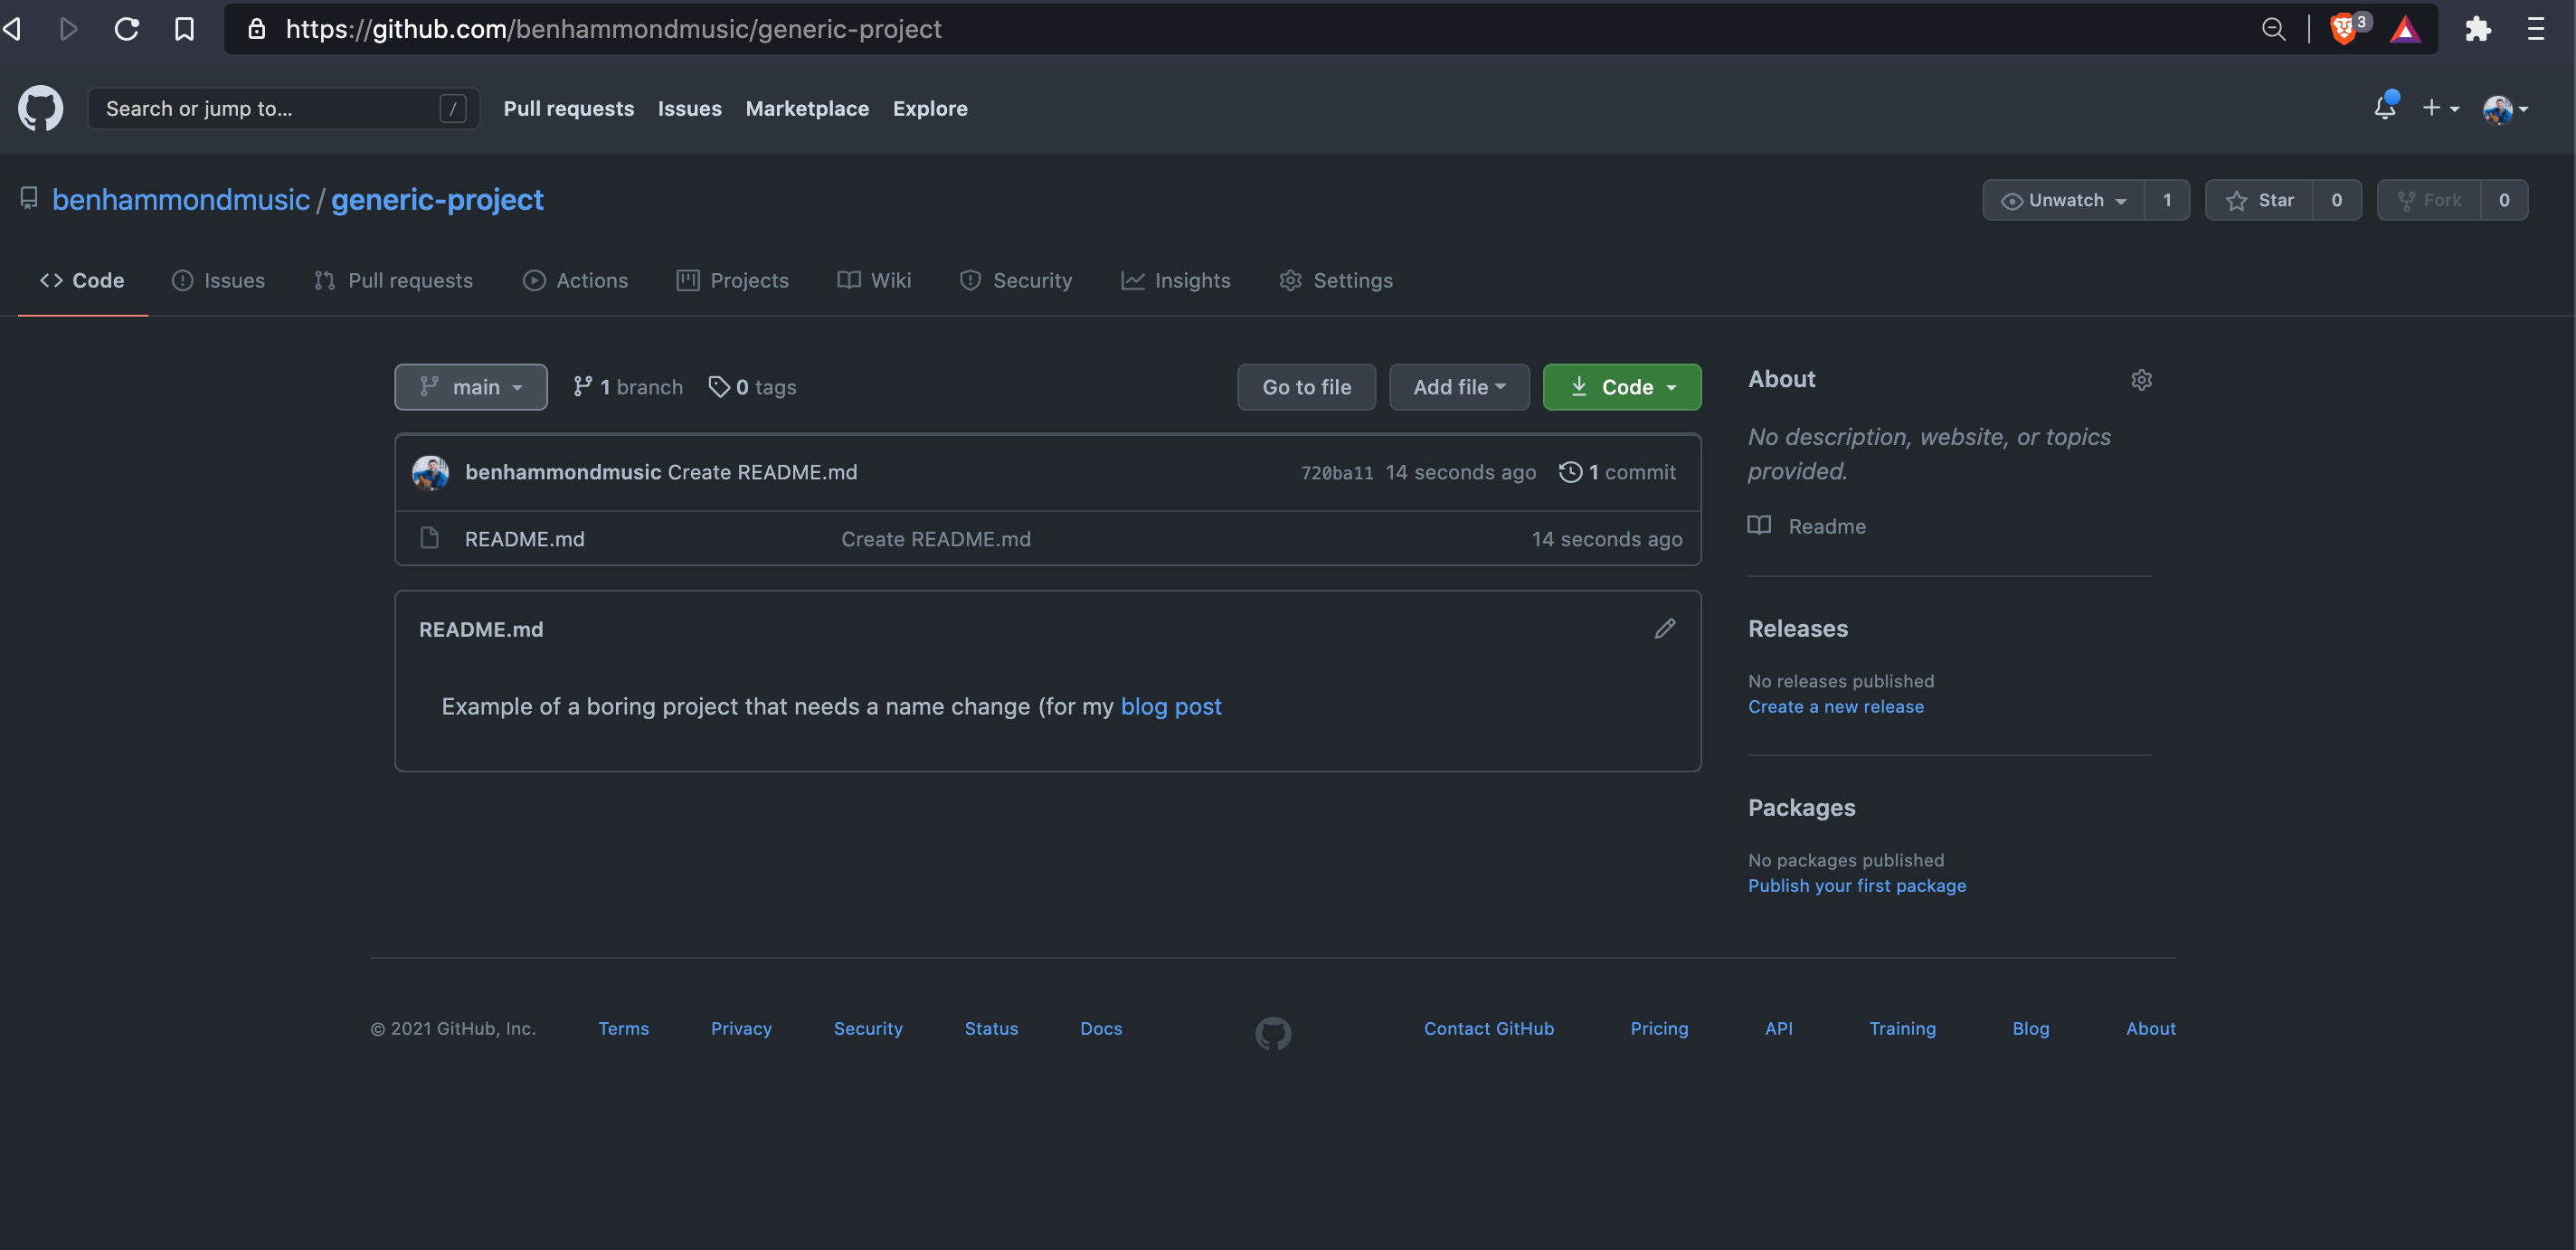Open the repository Pull requests tab
2576x1250 pixels.
click(x=393, y=280)
